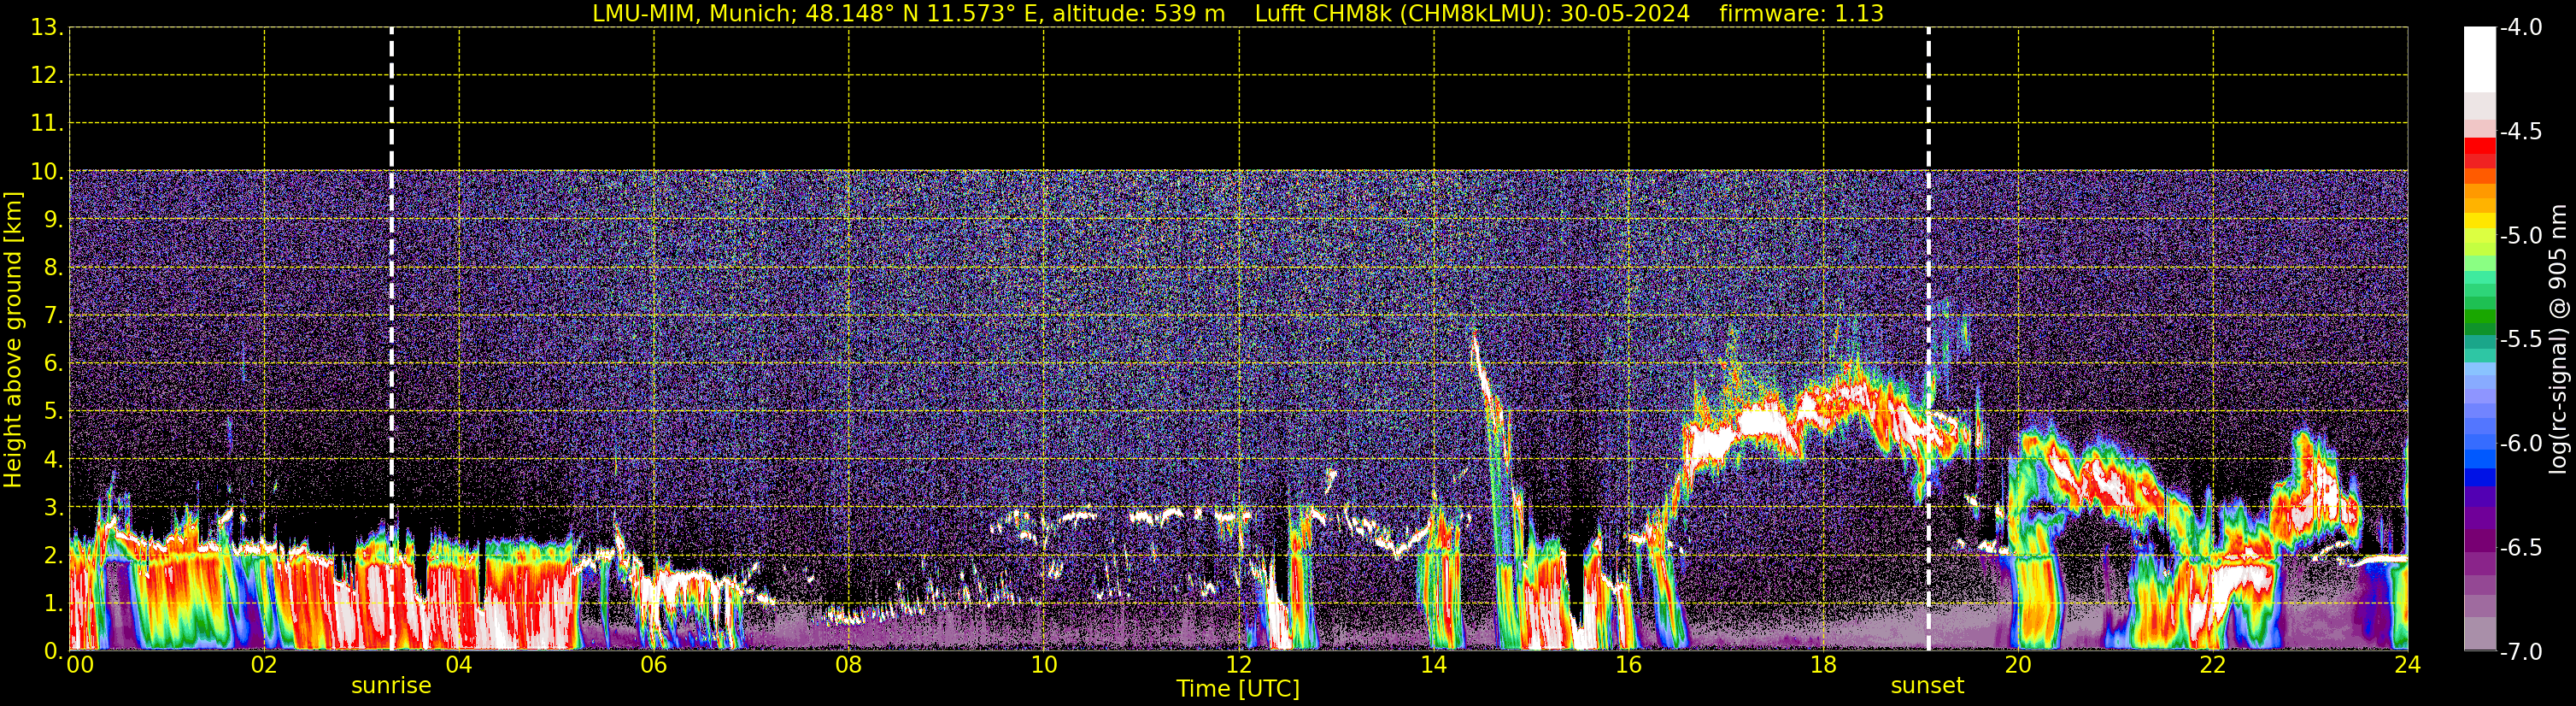Click the height axis tick label 0
The image size is (2576, 706).
pos(52,651)
